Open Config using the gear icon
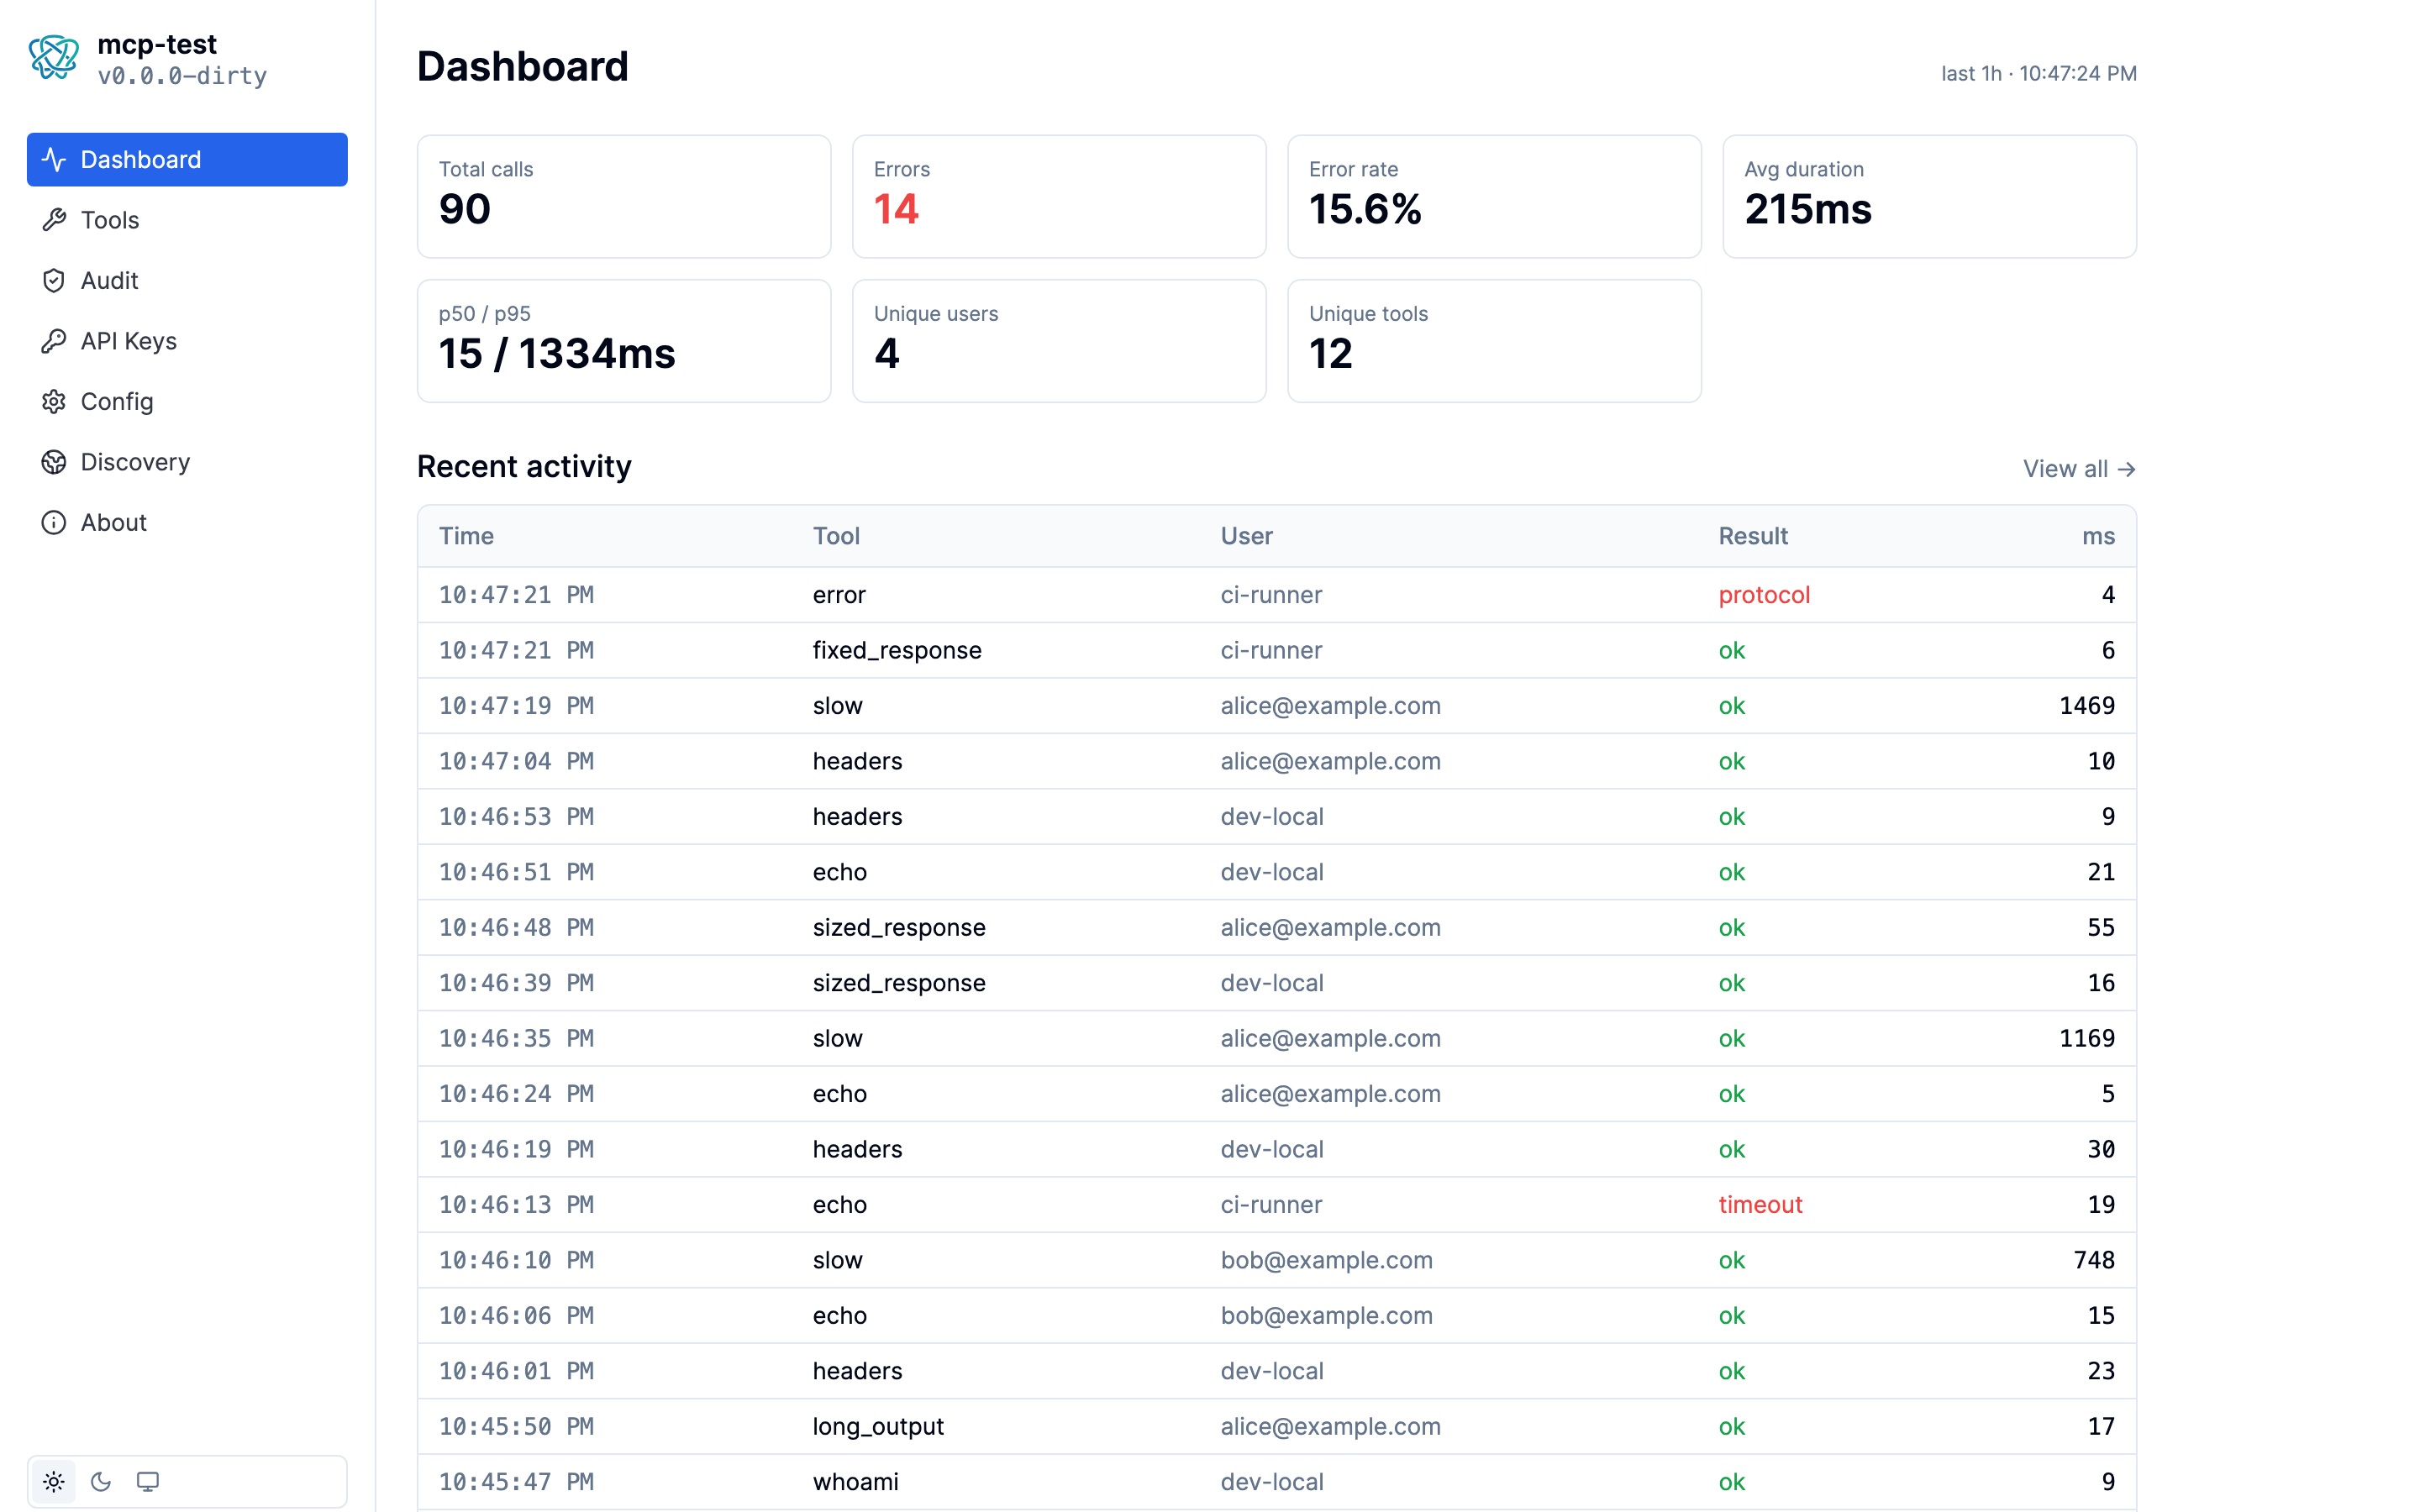Viewport: 2420px width, 1512px height. tap(55, 401)
